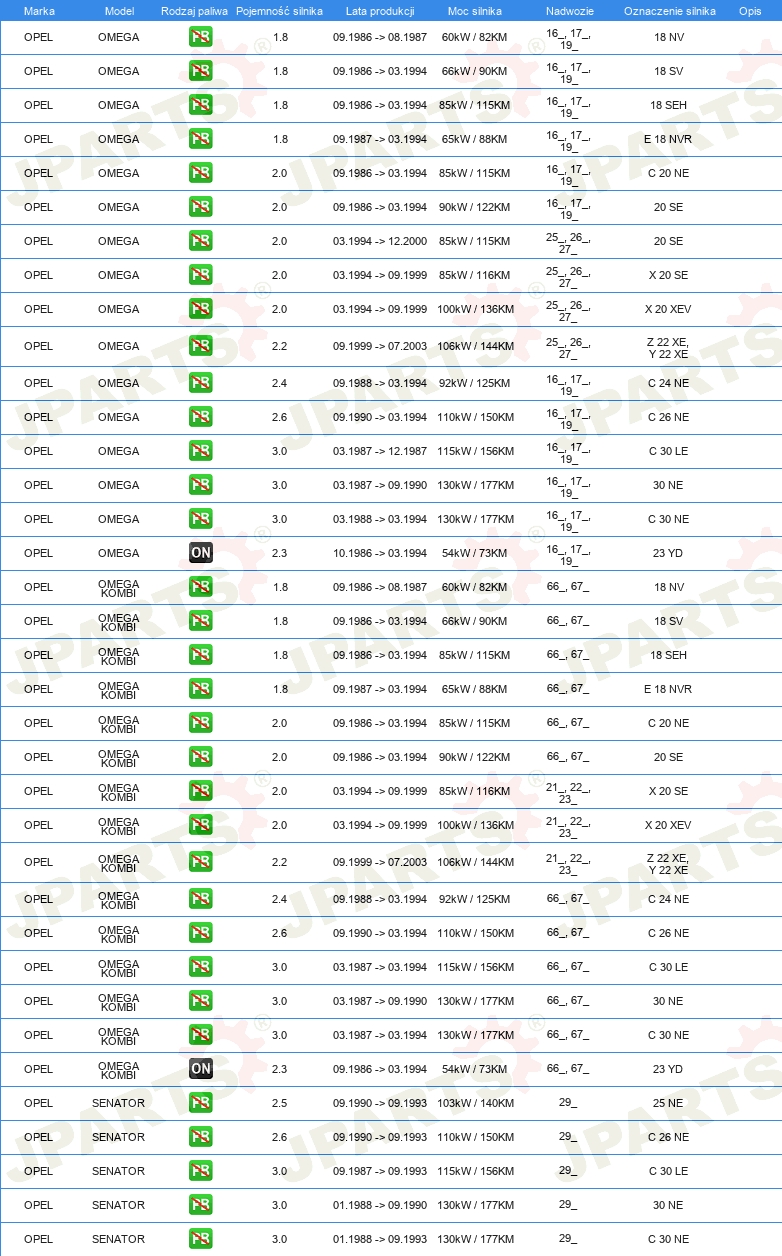Screen dimensions: 782x1256
Task: Click the Opis column header
Action: 750,11
